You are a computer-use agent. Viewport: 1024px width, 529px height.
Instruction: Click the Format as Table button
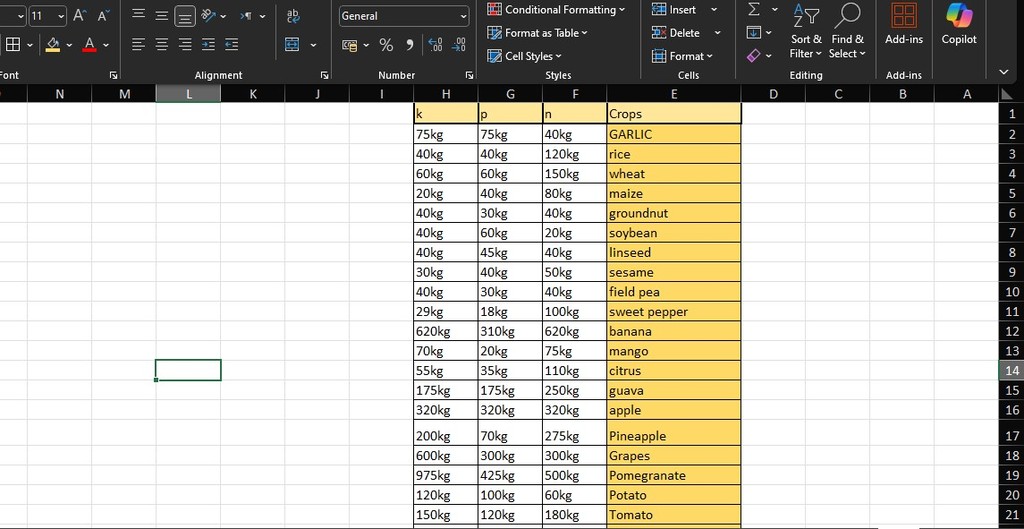pyautogui.click(x=538, y=33)
